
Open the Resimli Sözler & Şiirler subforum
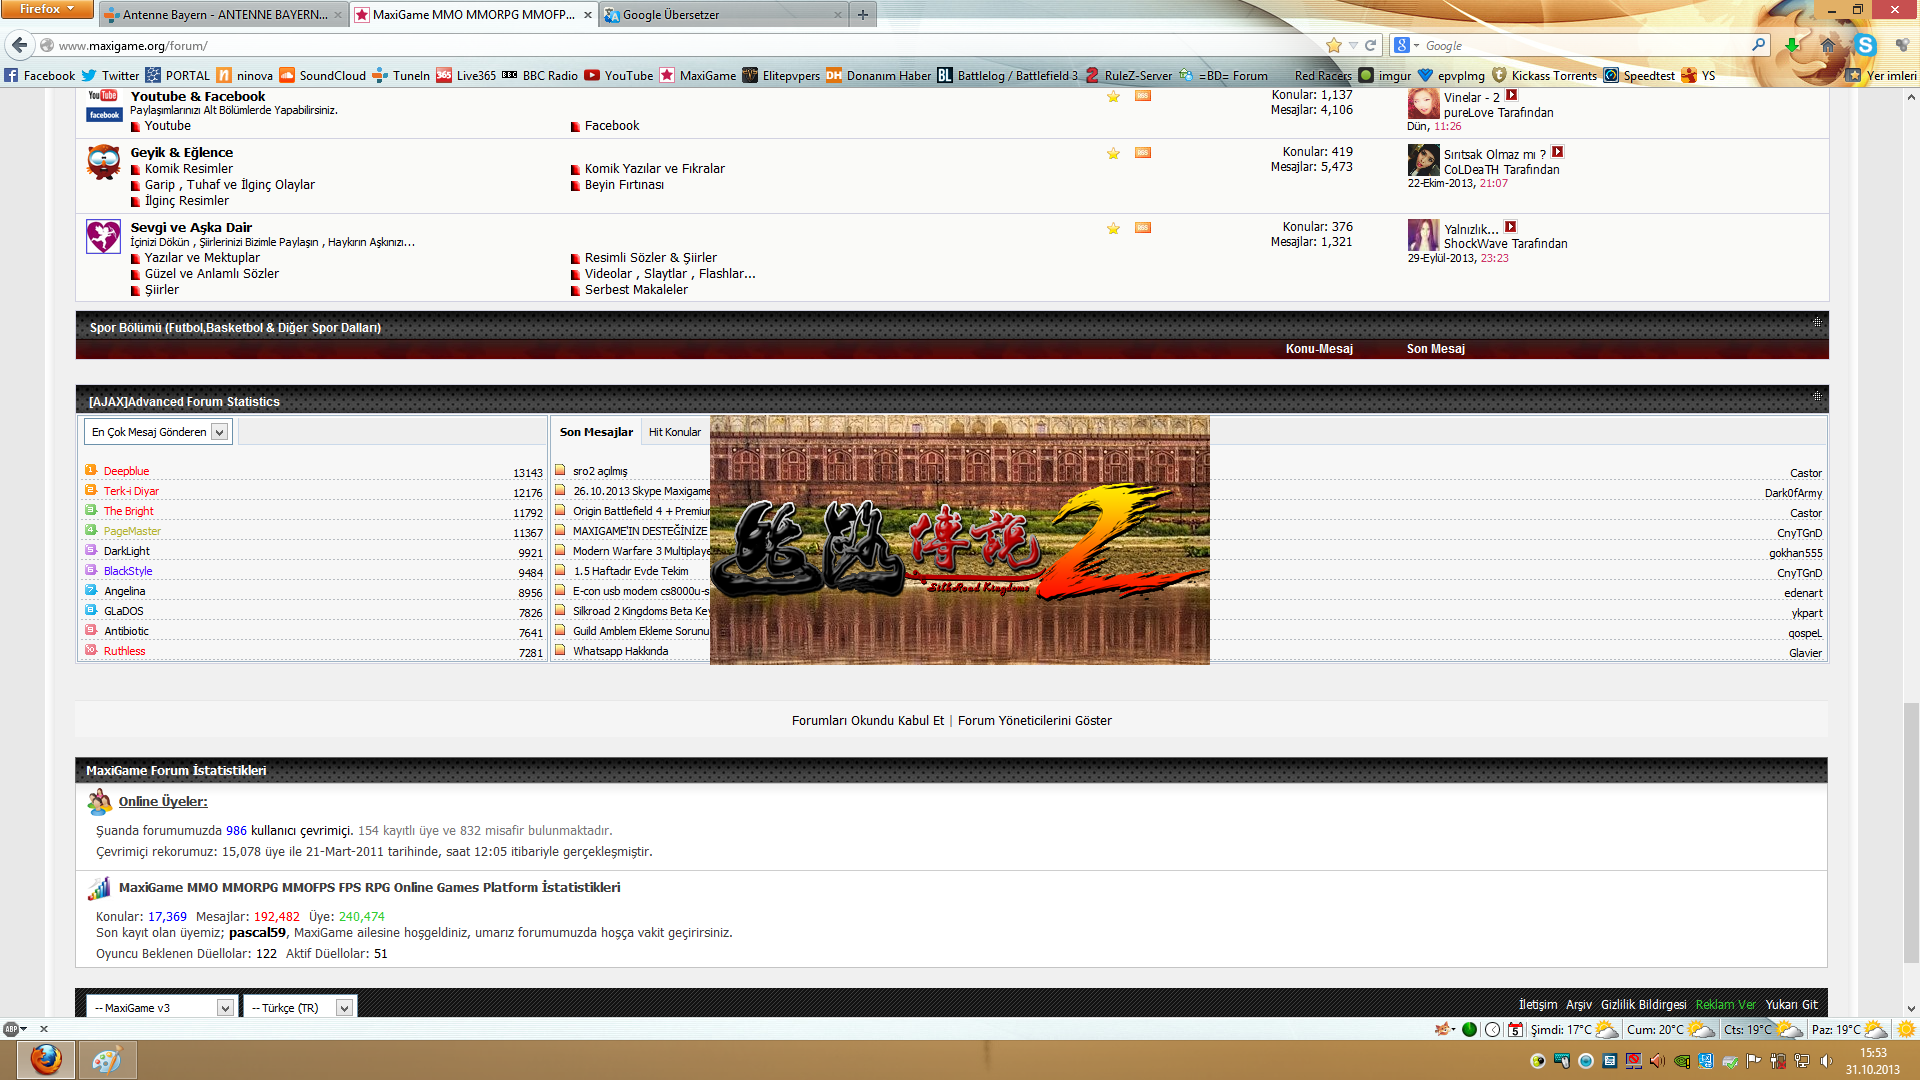pos(650,258)
